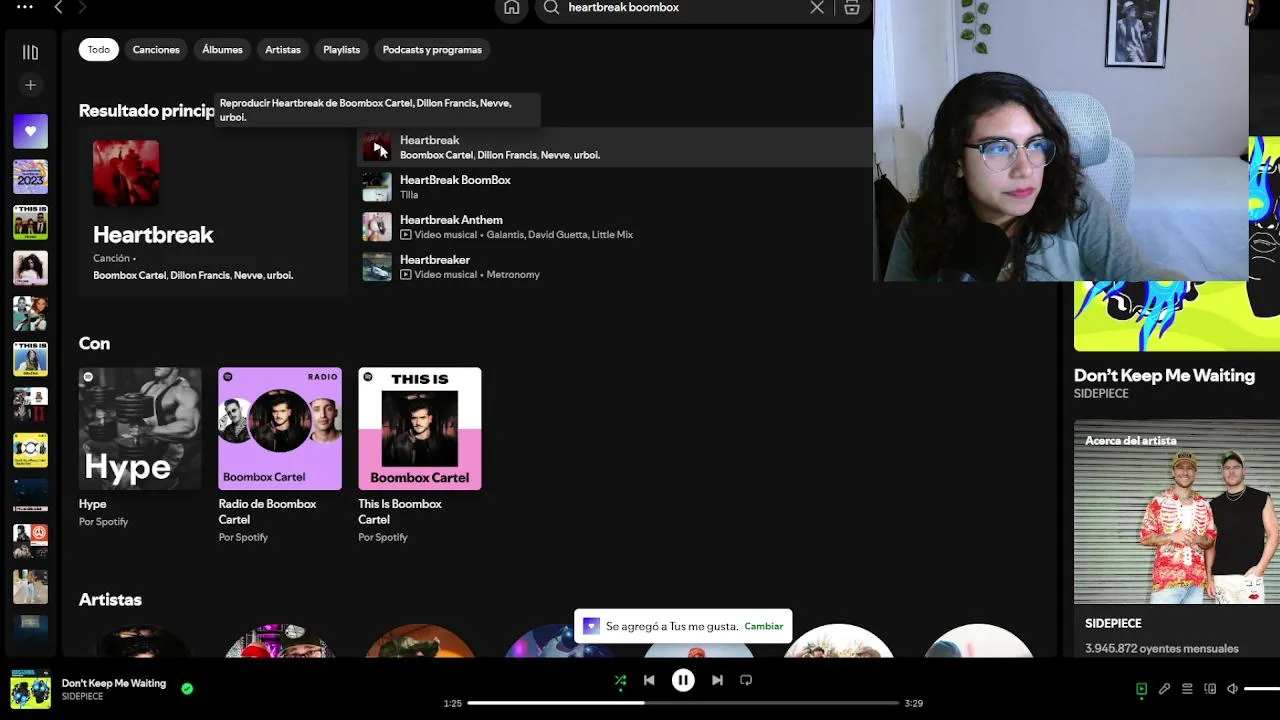Mute with the speaker volume icon
The image size is (1280, 720).
click(1232, 689)
